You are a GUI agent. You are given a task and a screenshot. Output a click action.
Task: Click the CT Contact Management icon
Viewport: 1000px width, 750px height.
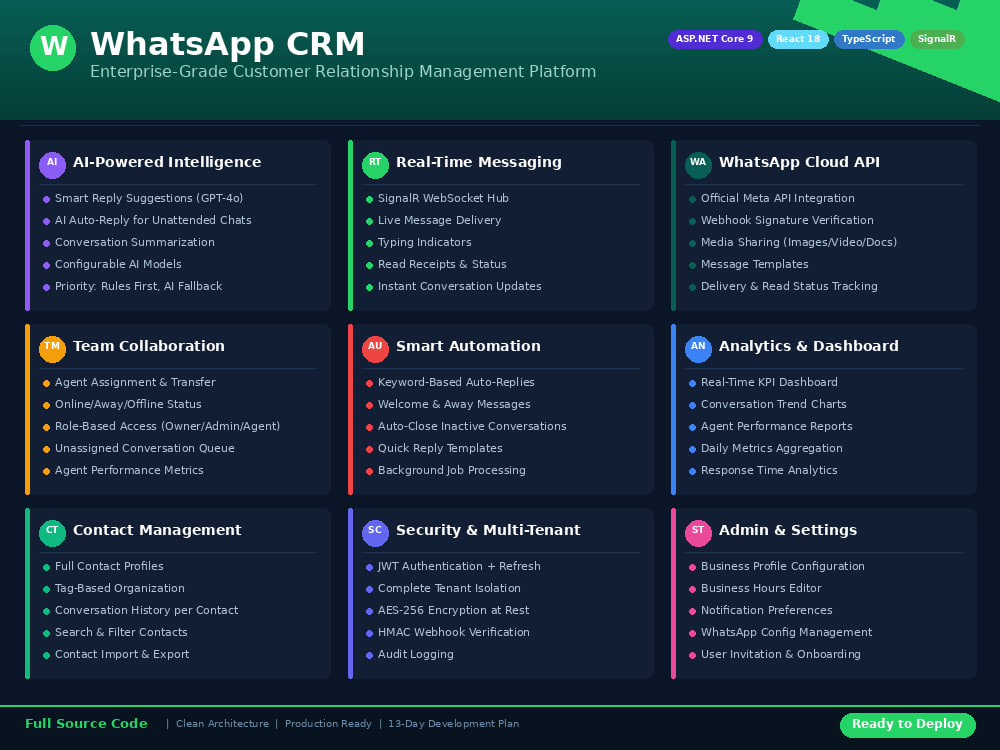click(52, 533)
